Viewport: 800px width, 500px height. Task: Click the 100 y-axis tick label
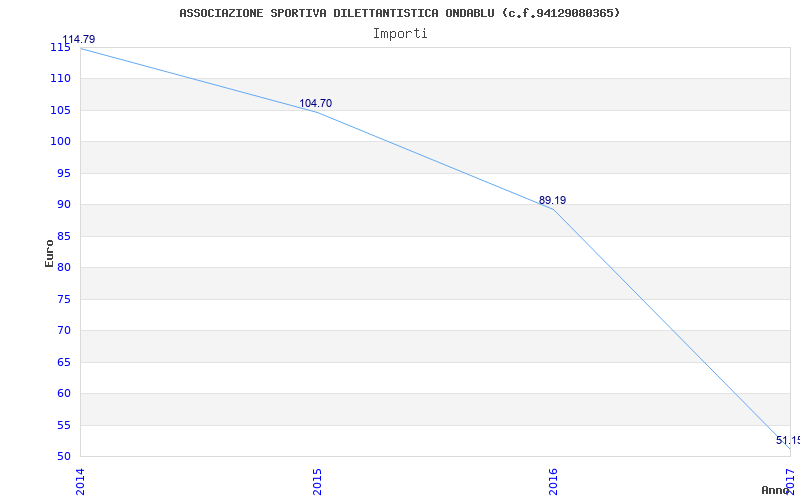(60, 142)
